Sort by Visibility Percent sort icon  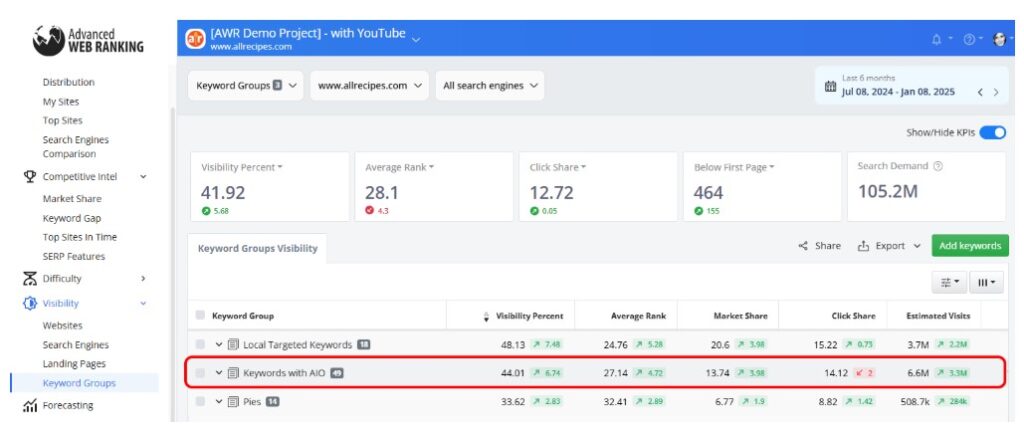tap(486, 316)
